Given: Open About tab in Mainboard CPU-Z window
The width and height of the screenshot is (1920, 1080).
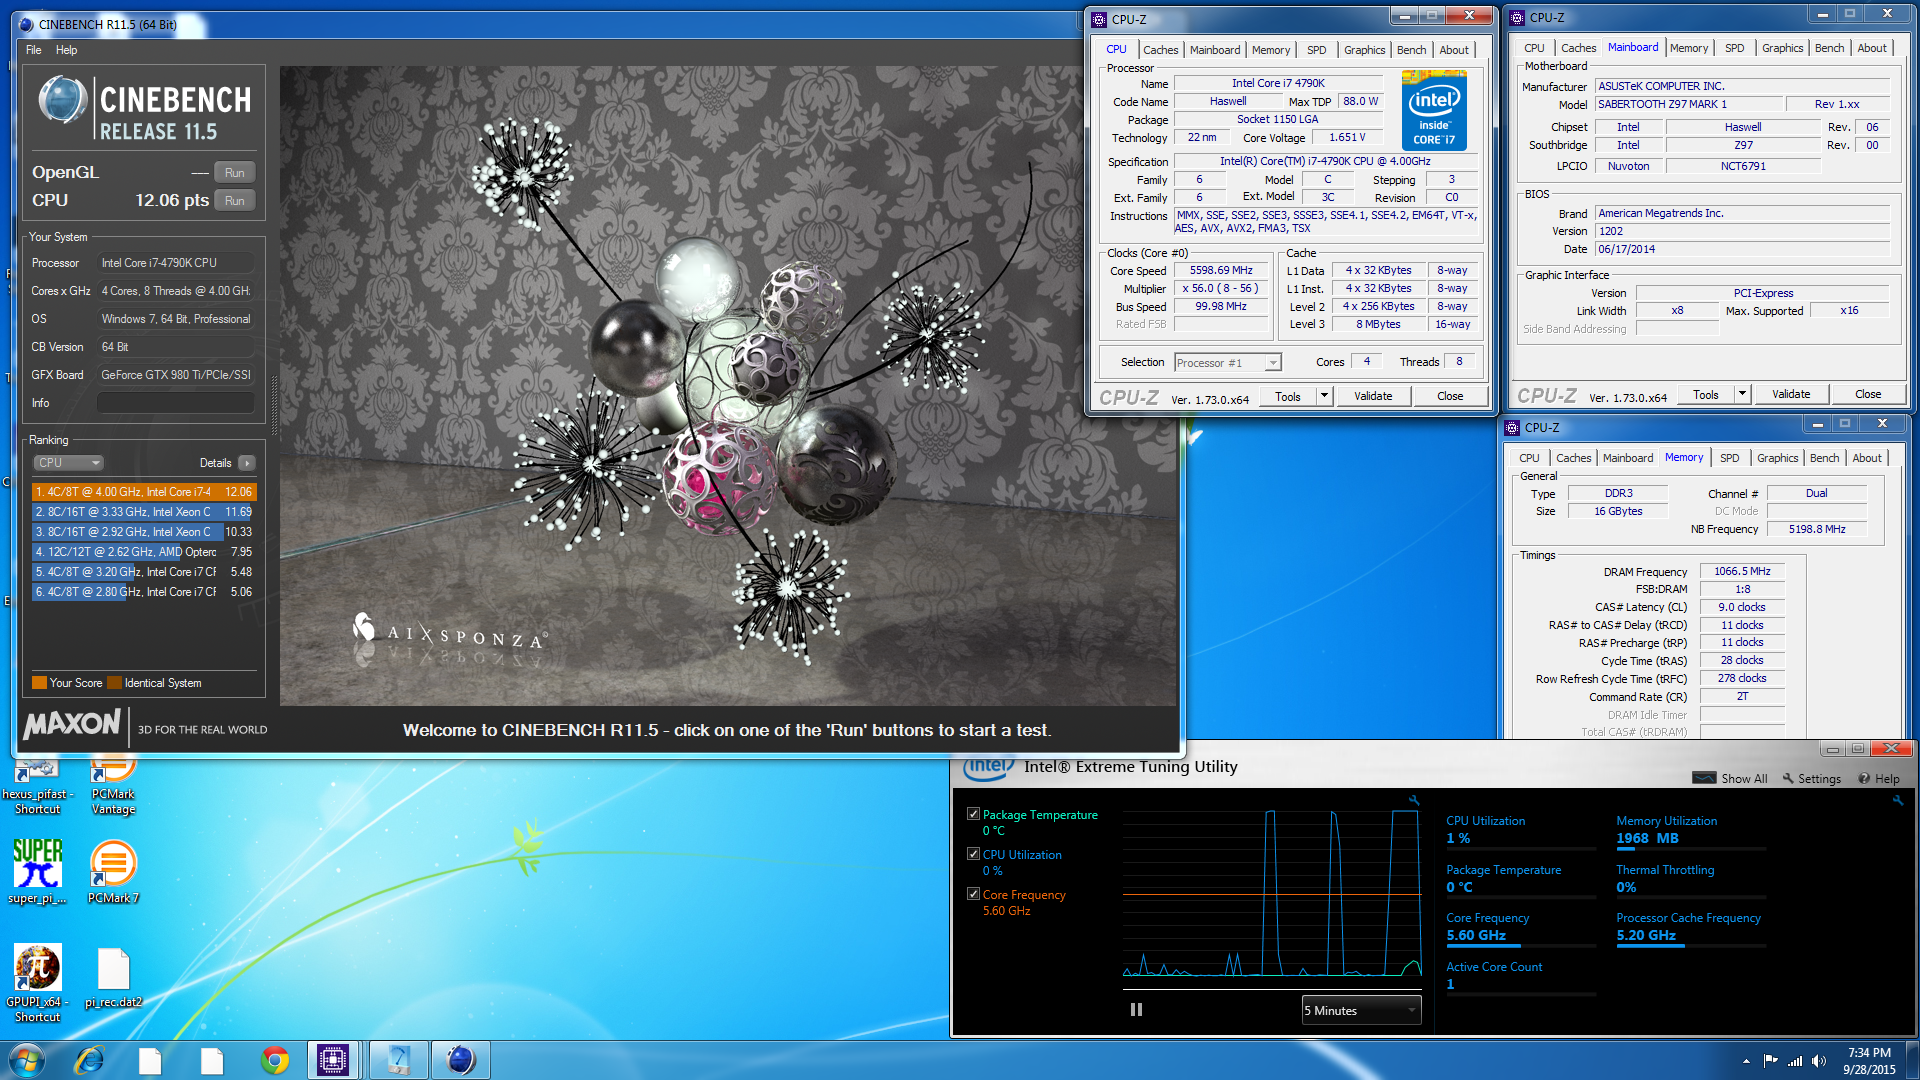Looking at the screenshot, I should [x=1871, y=48].
